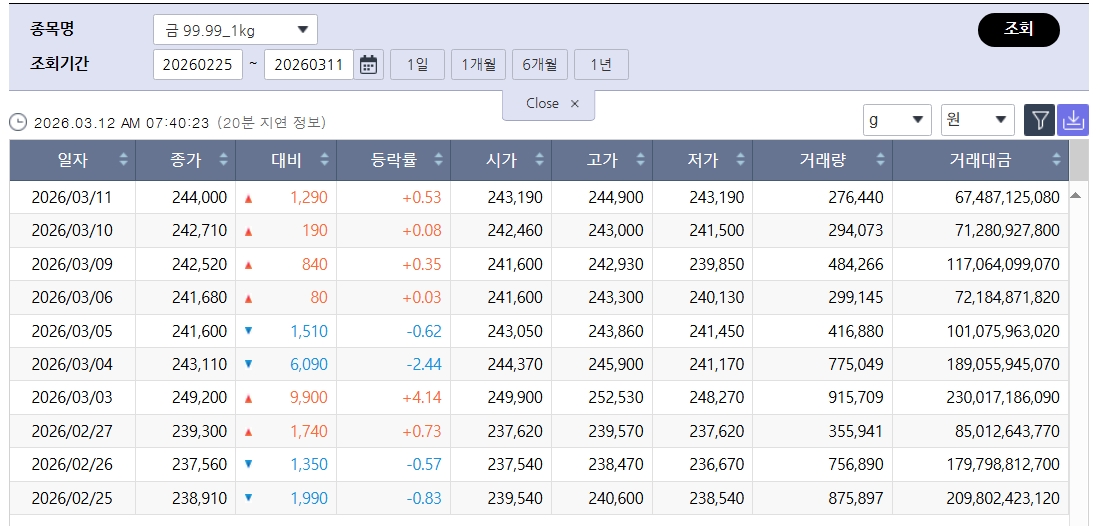
Task: Click the volume value 915,709
Action: point(855,398)
